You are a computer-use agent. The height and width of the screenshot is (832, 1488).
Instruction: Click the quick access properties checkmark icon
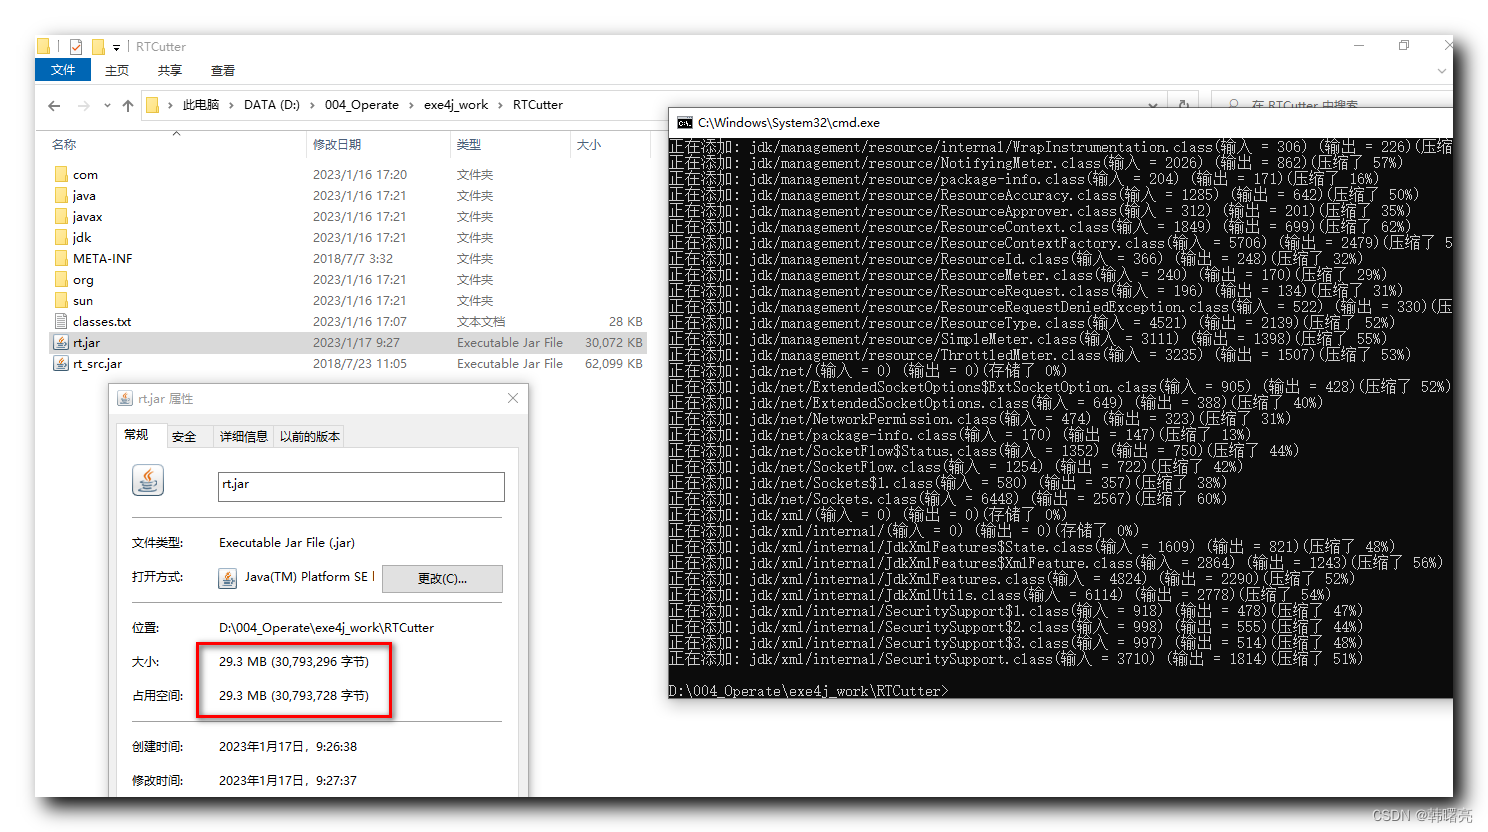coord(76,46)
